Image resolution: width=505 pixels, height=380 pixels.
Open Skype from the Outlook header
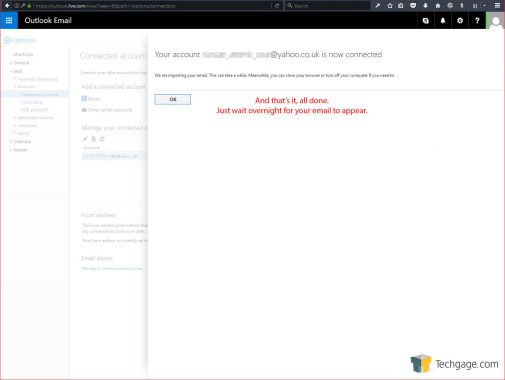coord(426,21)
